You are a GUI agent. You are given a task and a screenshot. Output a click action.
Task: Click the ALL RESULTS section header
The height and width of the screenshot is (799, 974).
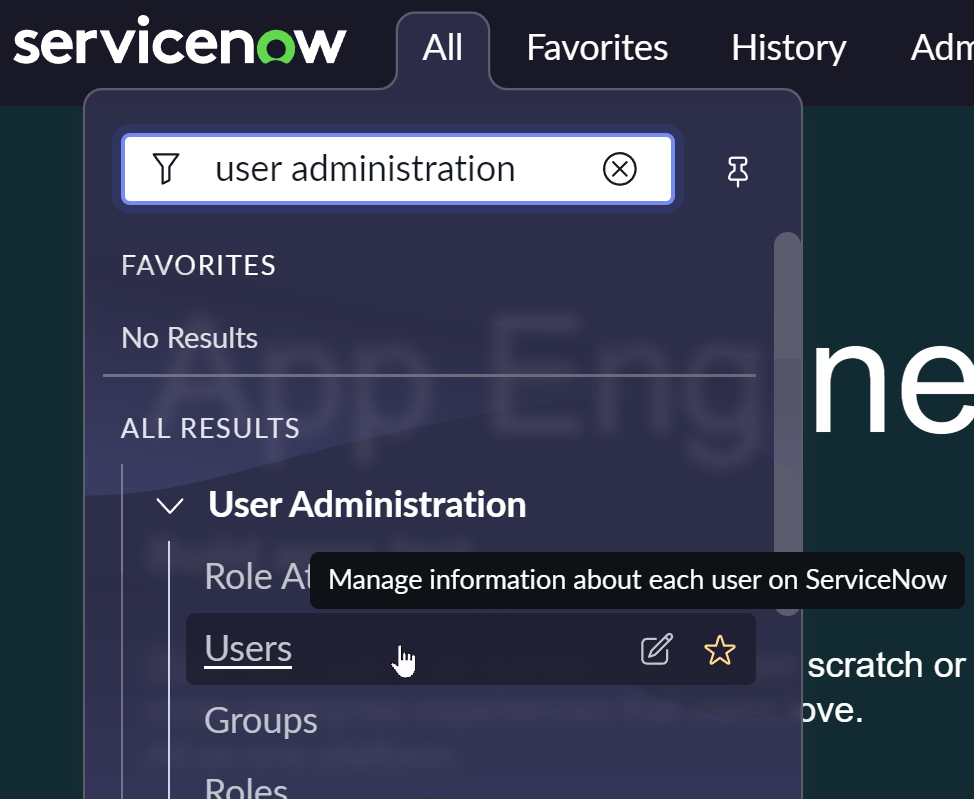(x=210, y=429)
